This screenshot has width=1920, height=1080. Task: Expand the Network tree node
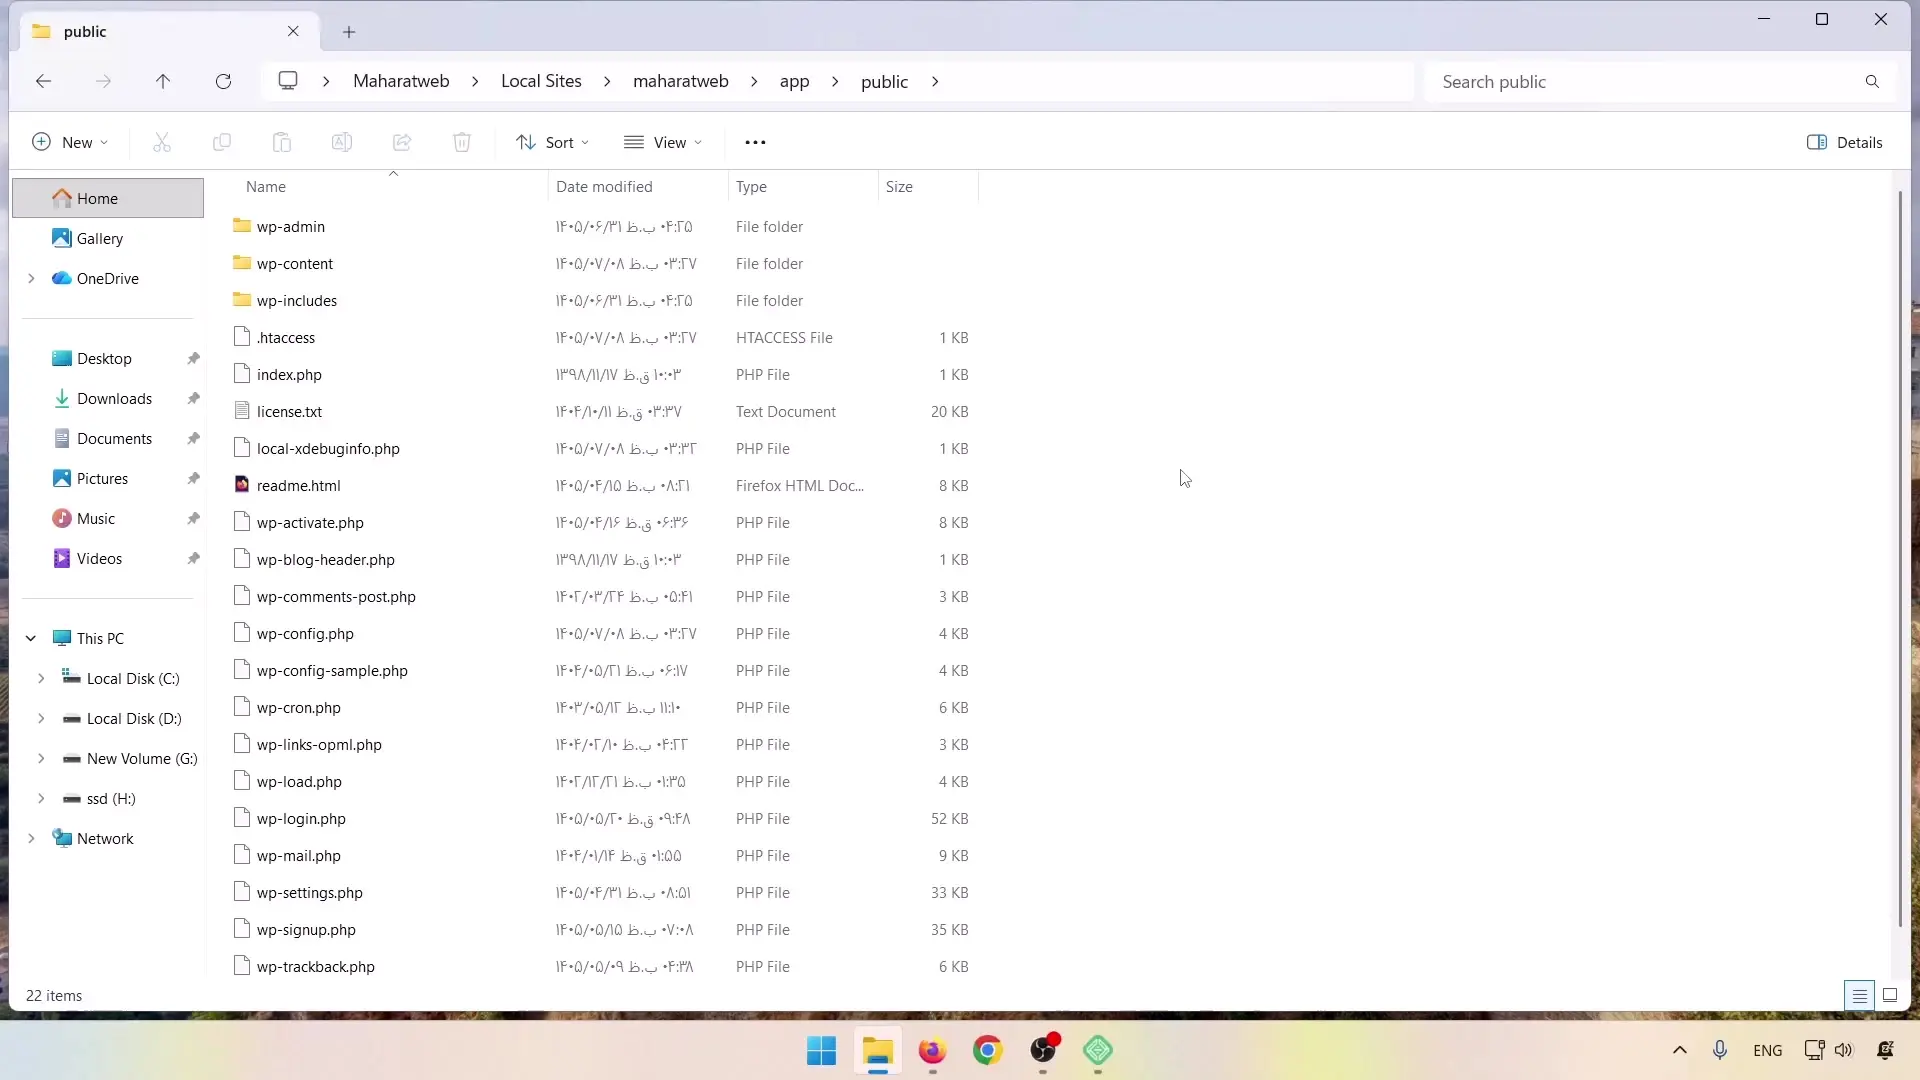point(31,838)
